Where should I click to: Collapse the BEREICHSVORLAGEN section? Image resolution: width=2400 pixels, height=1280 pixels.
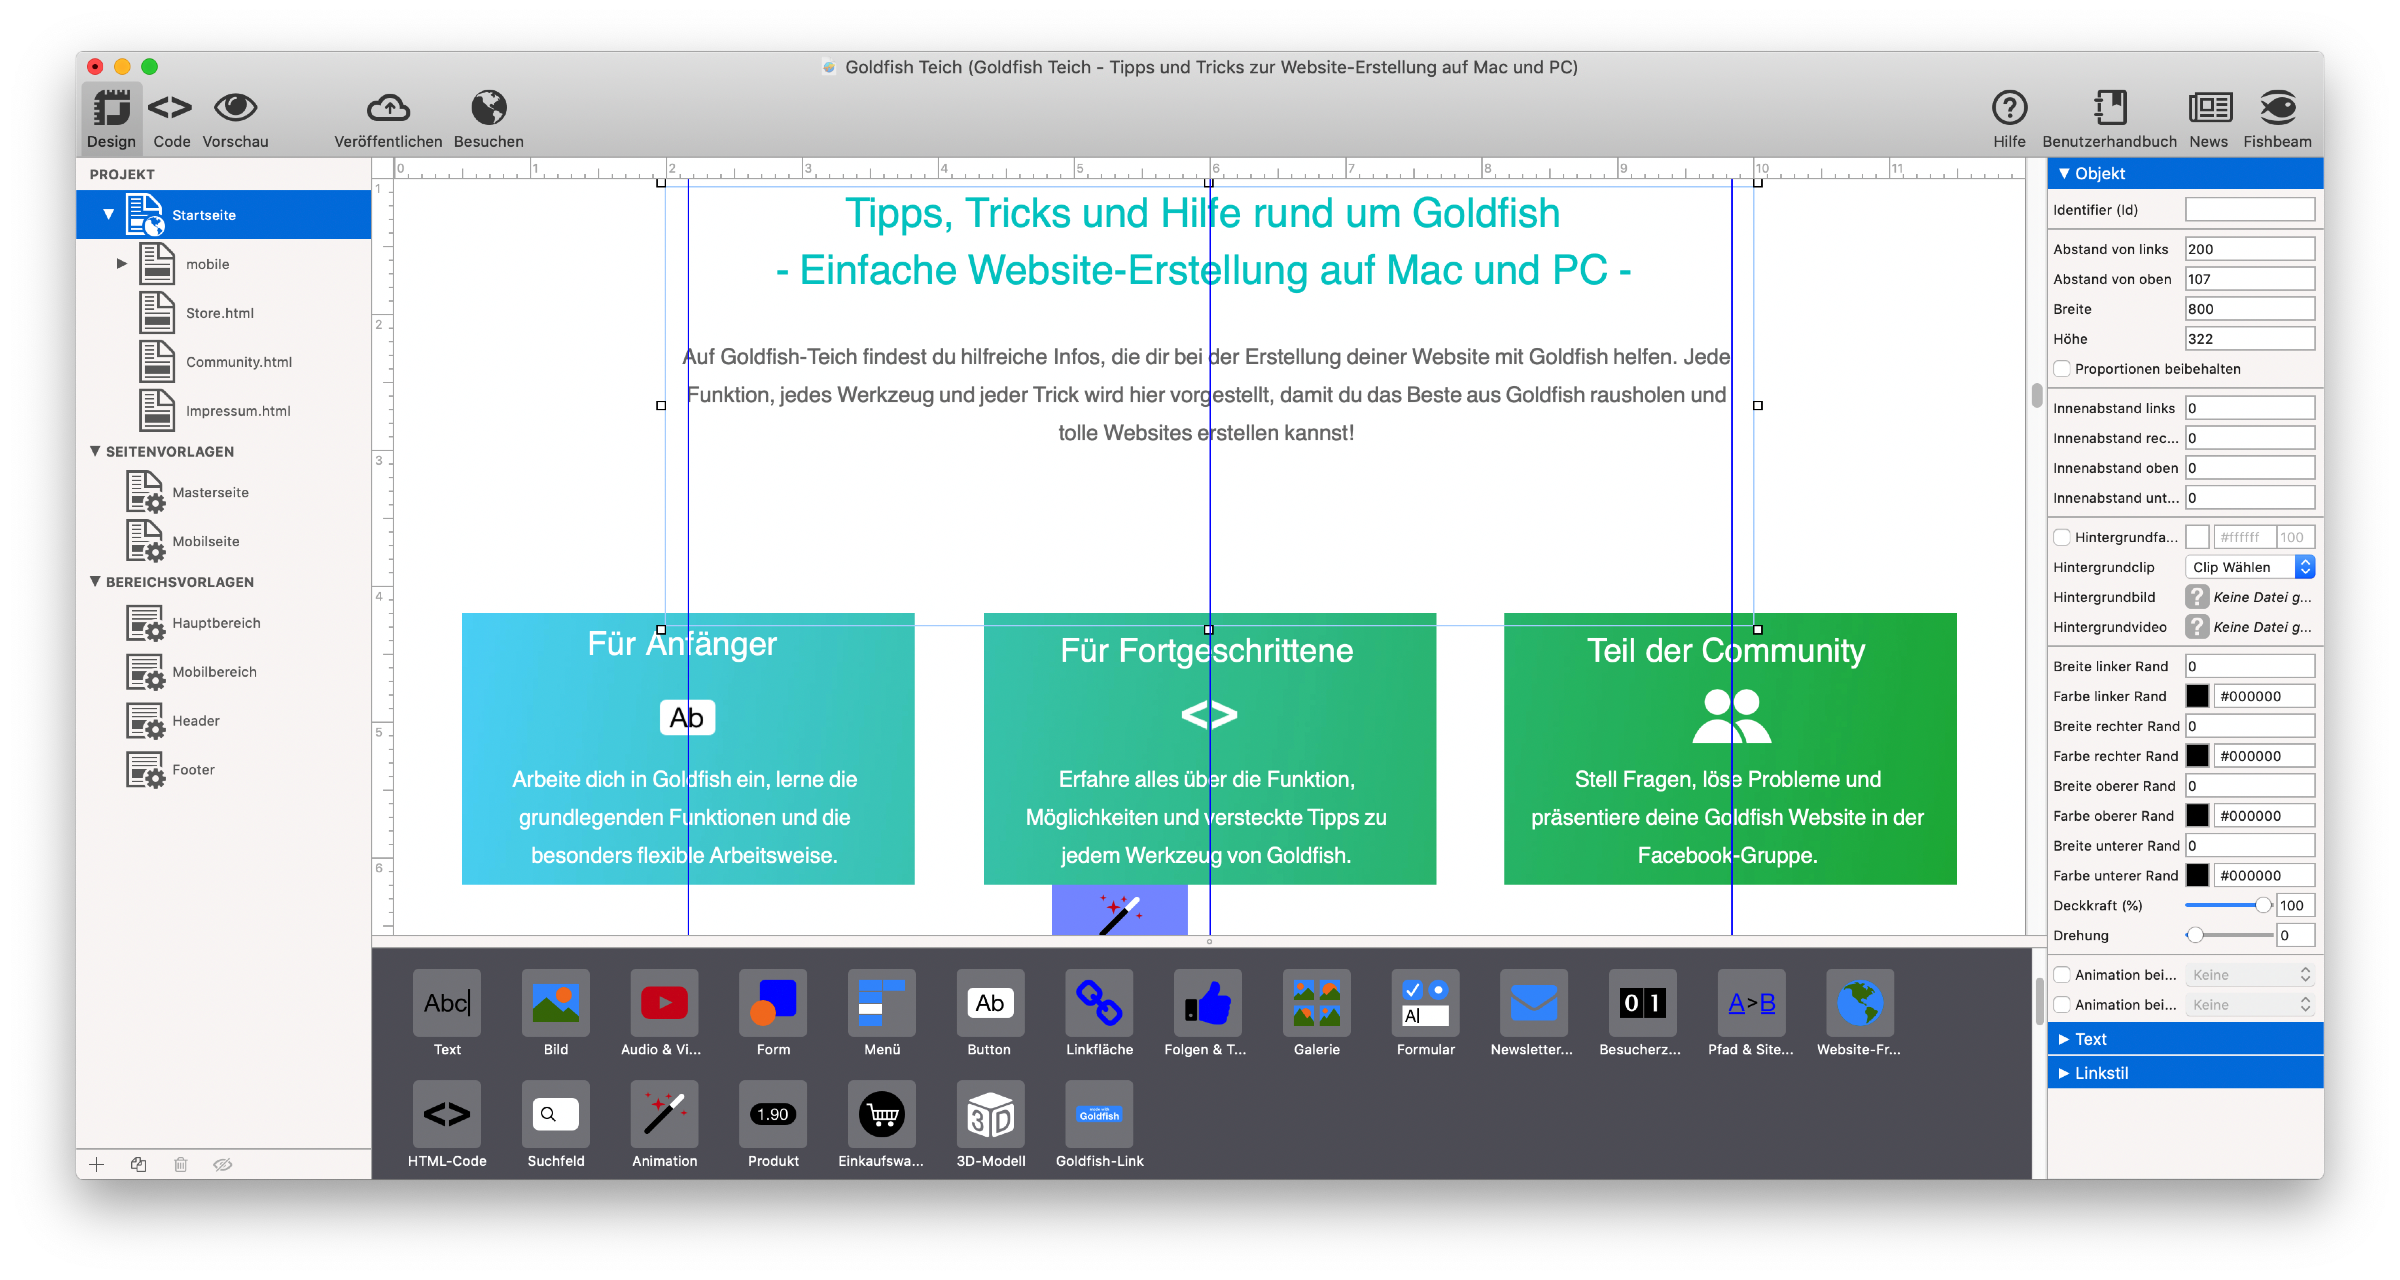point(95,582)
